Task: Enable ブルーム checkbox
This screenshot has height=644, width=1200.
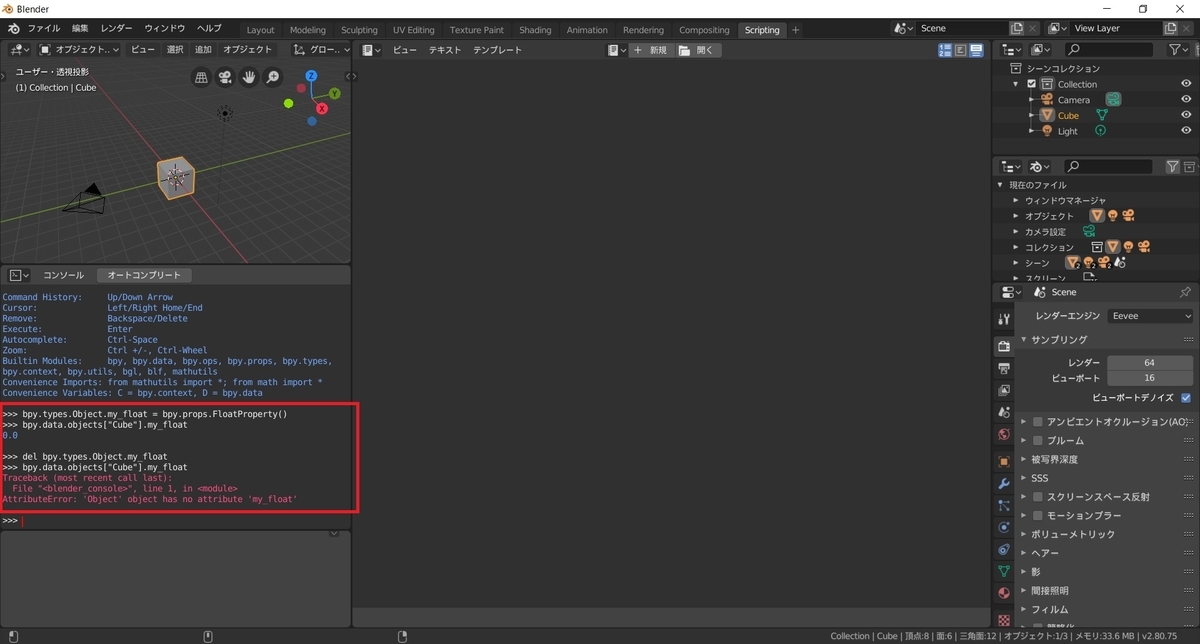Action: point(1037,440)
